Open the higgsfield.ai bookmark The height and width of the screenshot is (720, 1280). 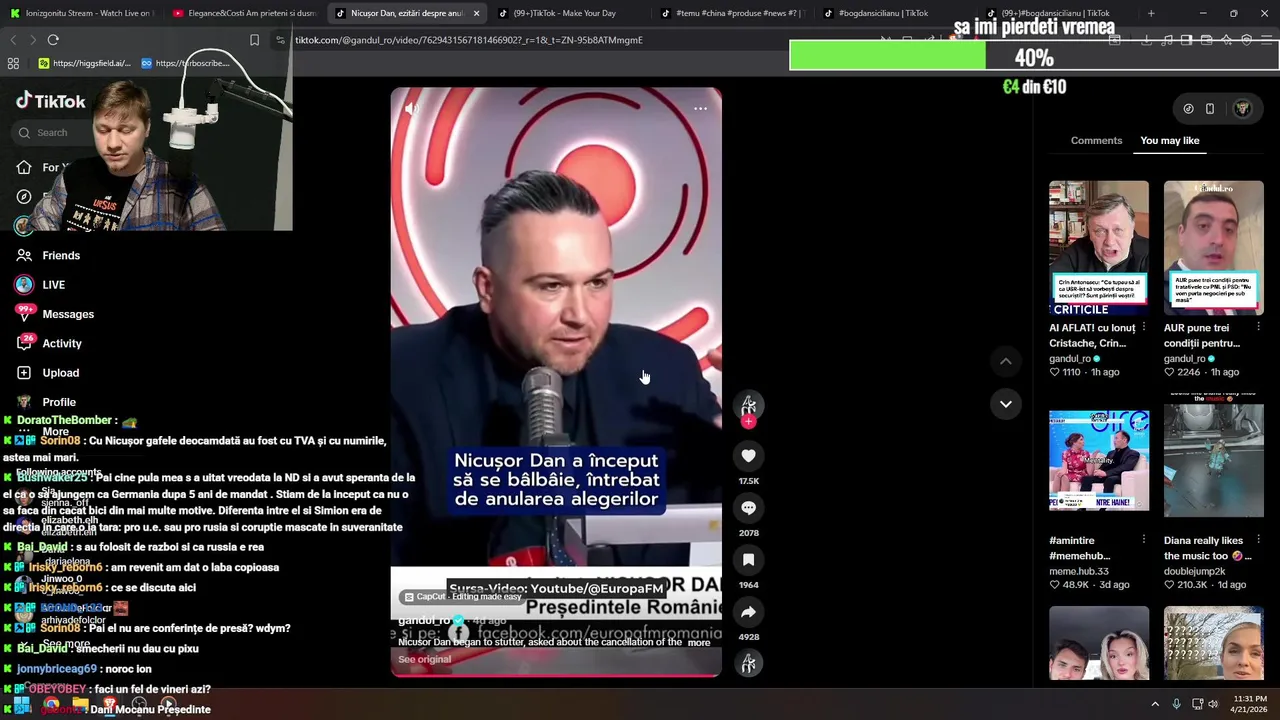84,63
